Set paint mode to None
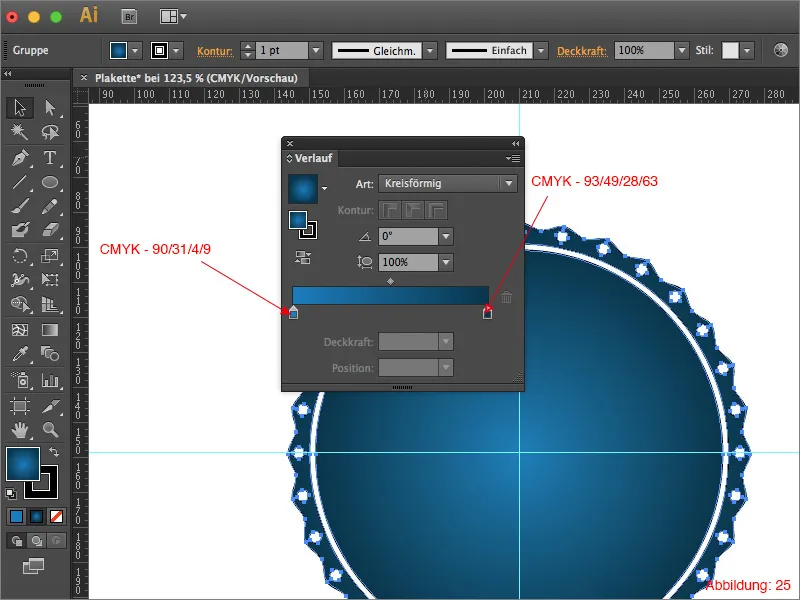The height and width of the screenshot is (600, 800). 56,517
